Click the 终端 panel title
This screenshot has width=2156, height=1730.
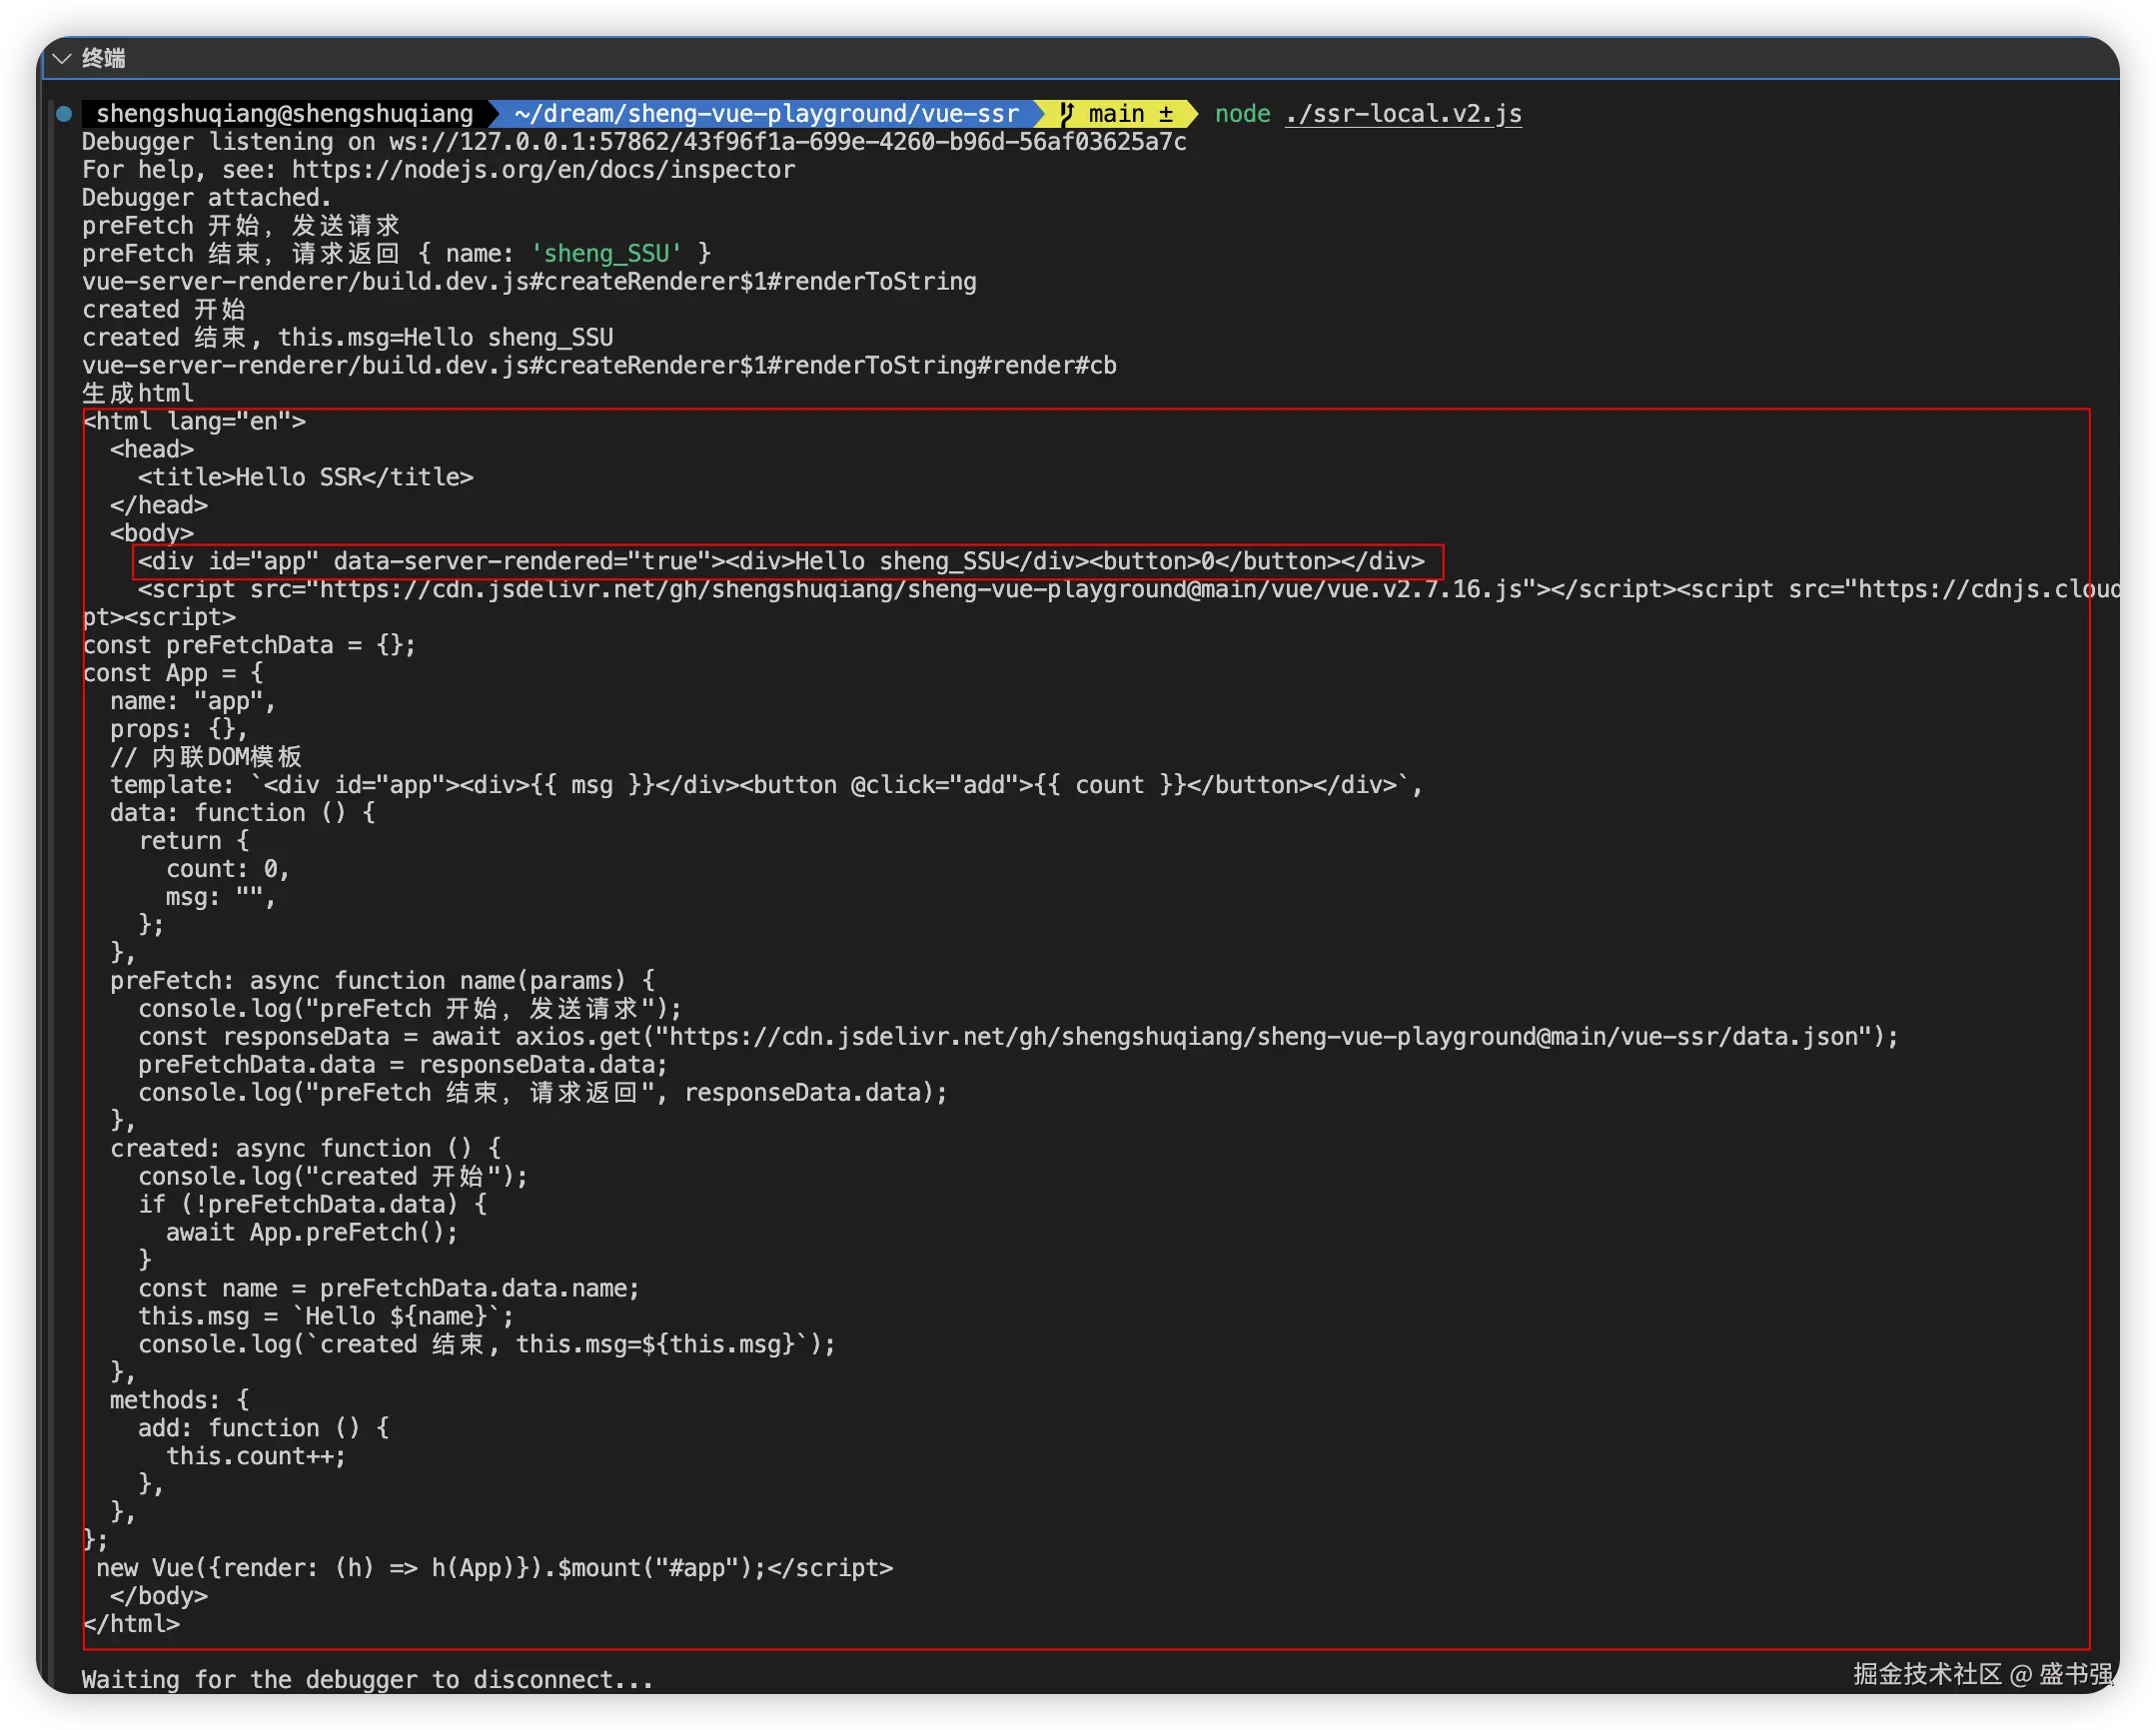click(104, 58)
